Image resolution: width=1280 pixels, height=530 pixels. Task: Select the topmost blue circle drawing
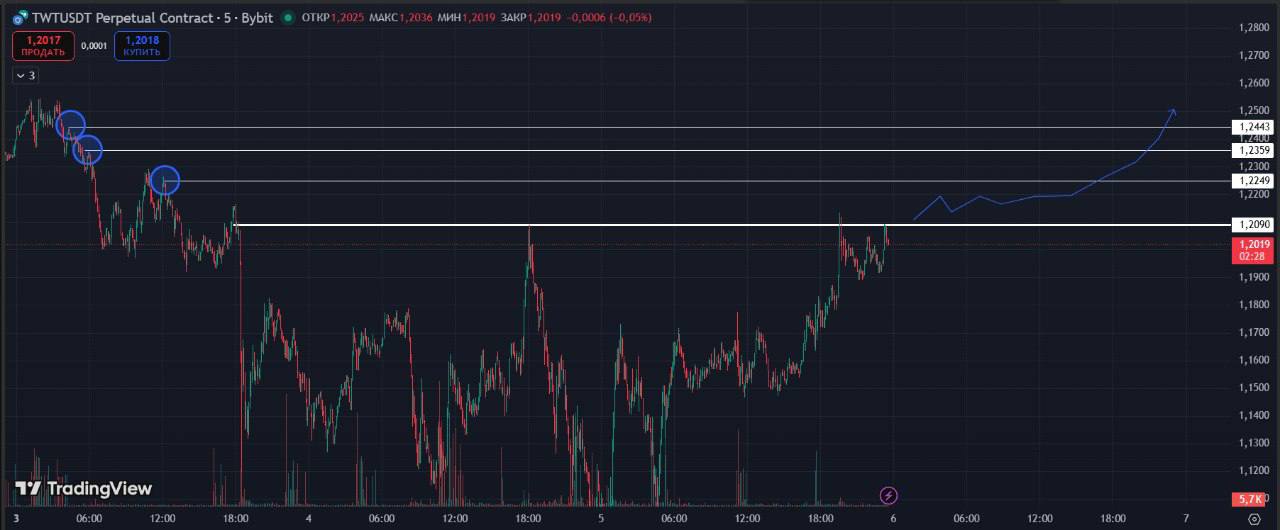(x=70, y=126)
